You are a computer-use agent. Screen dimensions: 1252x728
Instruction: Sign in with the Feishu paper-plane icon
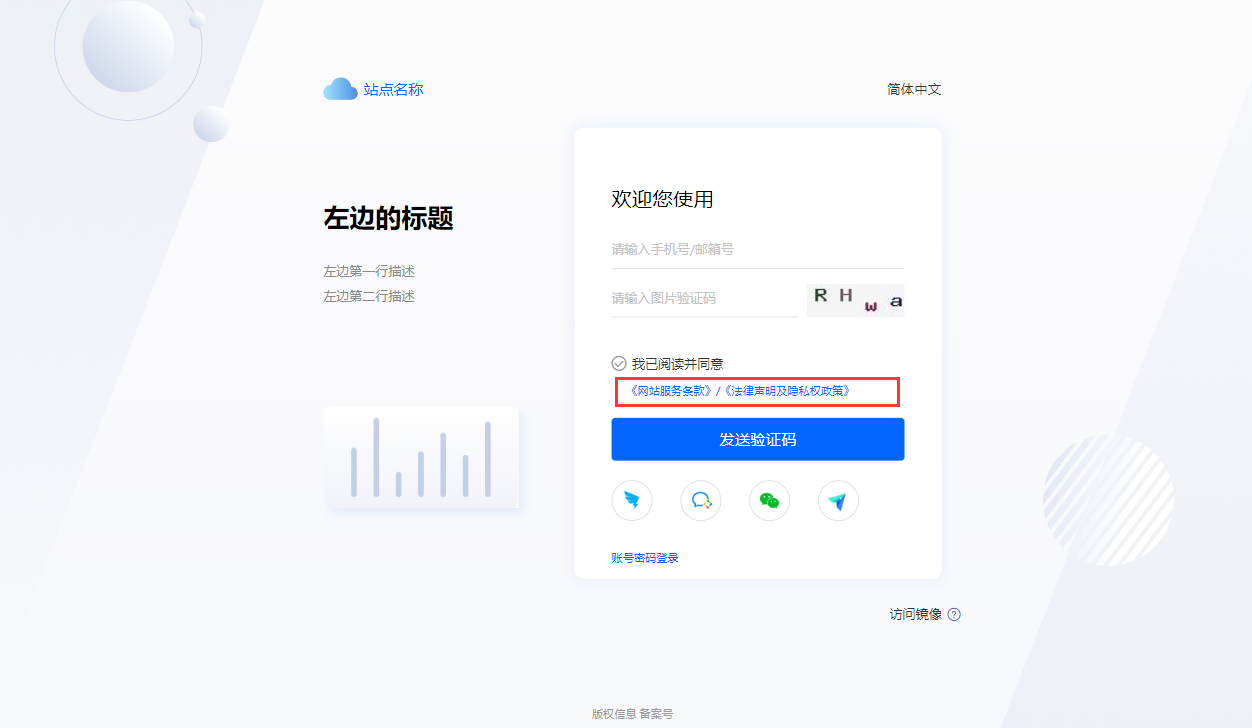pos(838,501)
